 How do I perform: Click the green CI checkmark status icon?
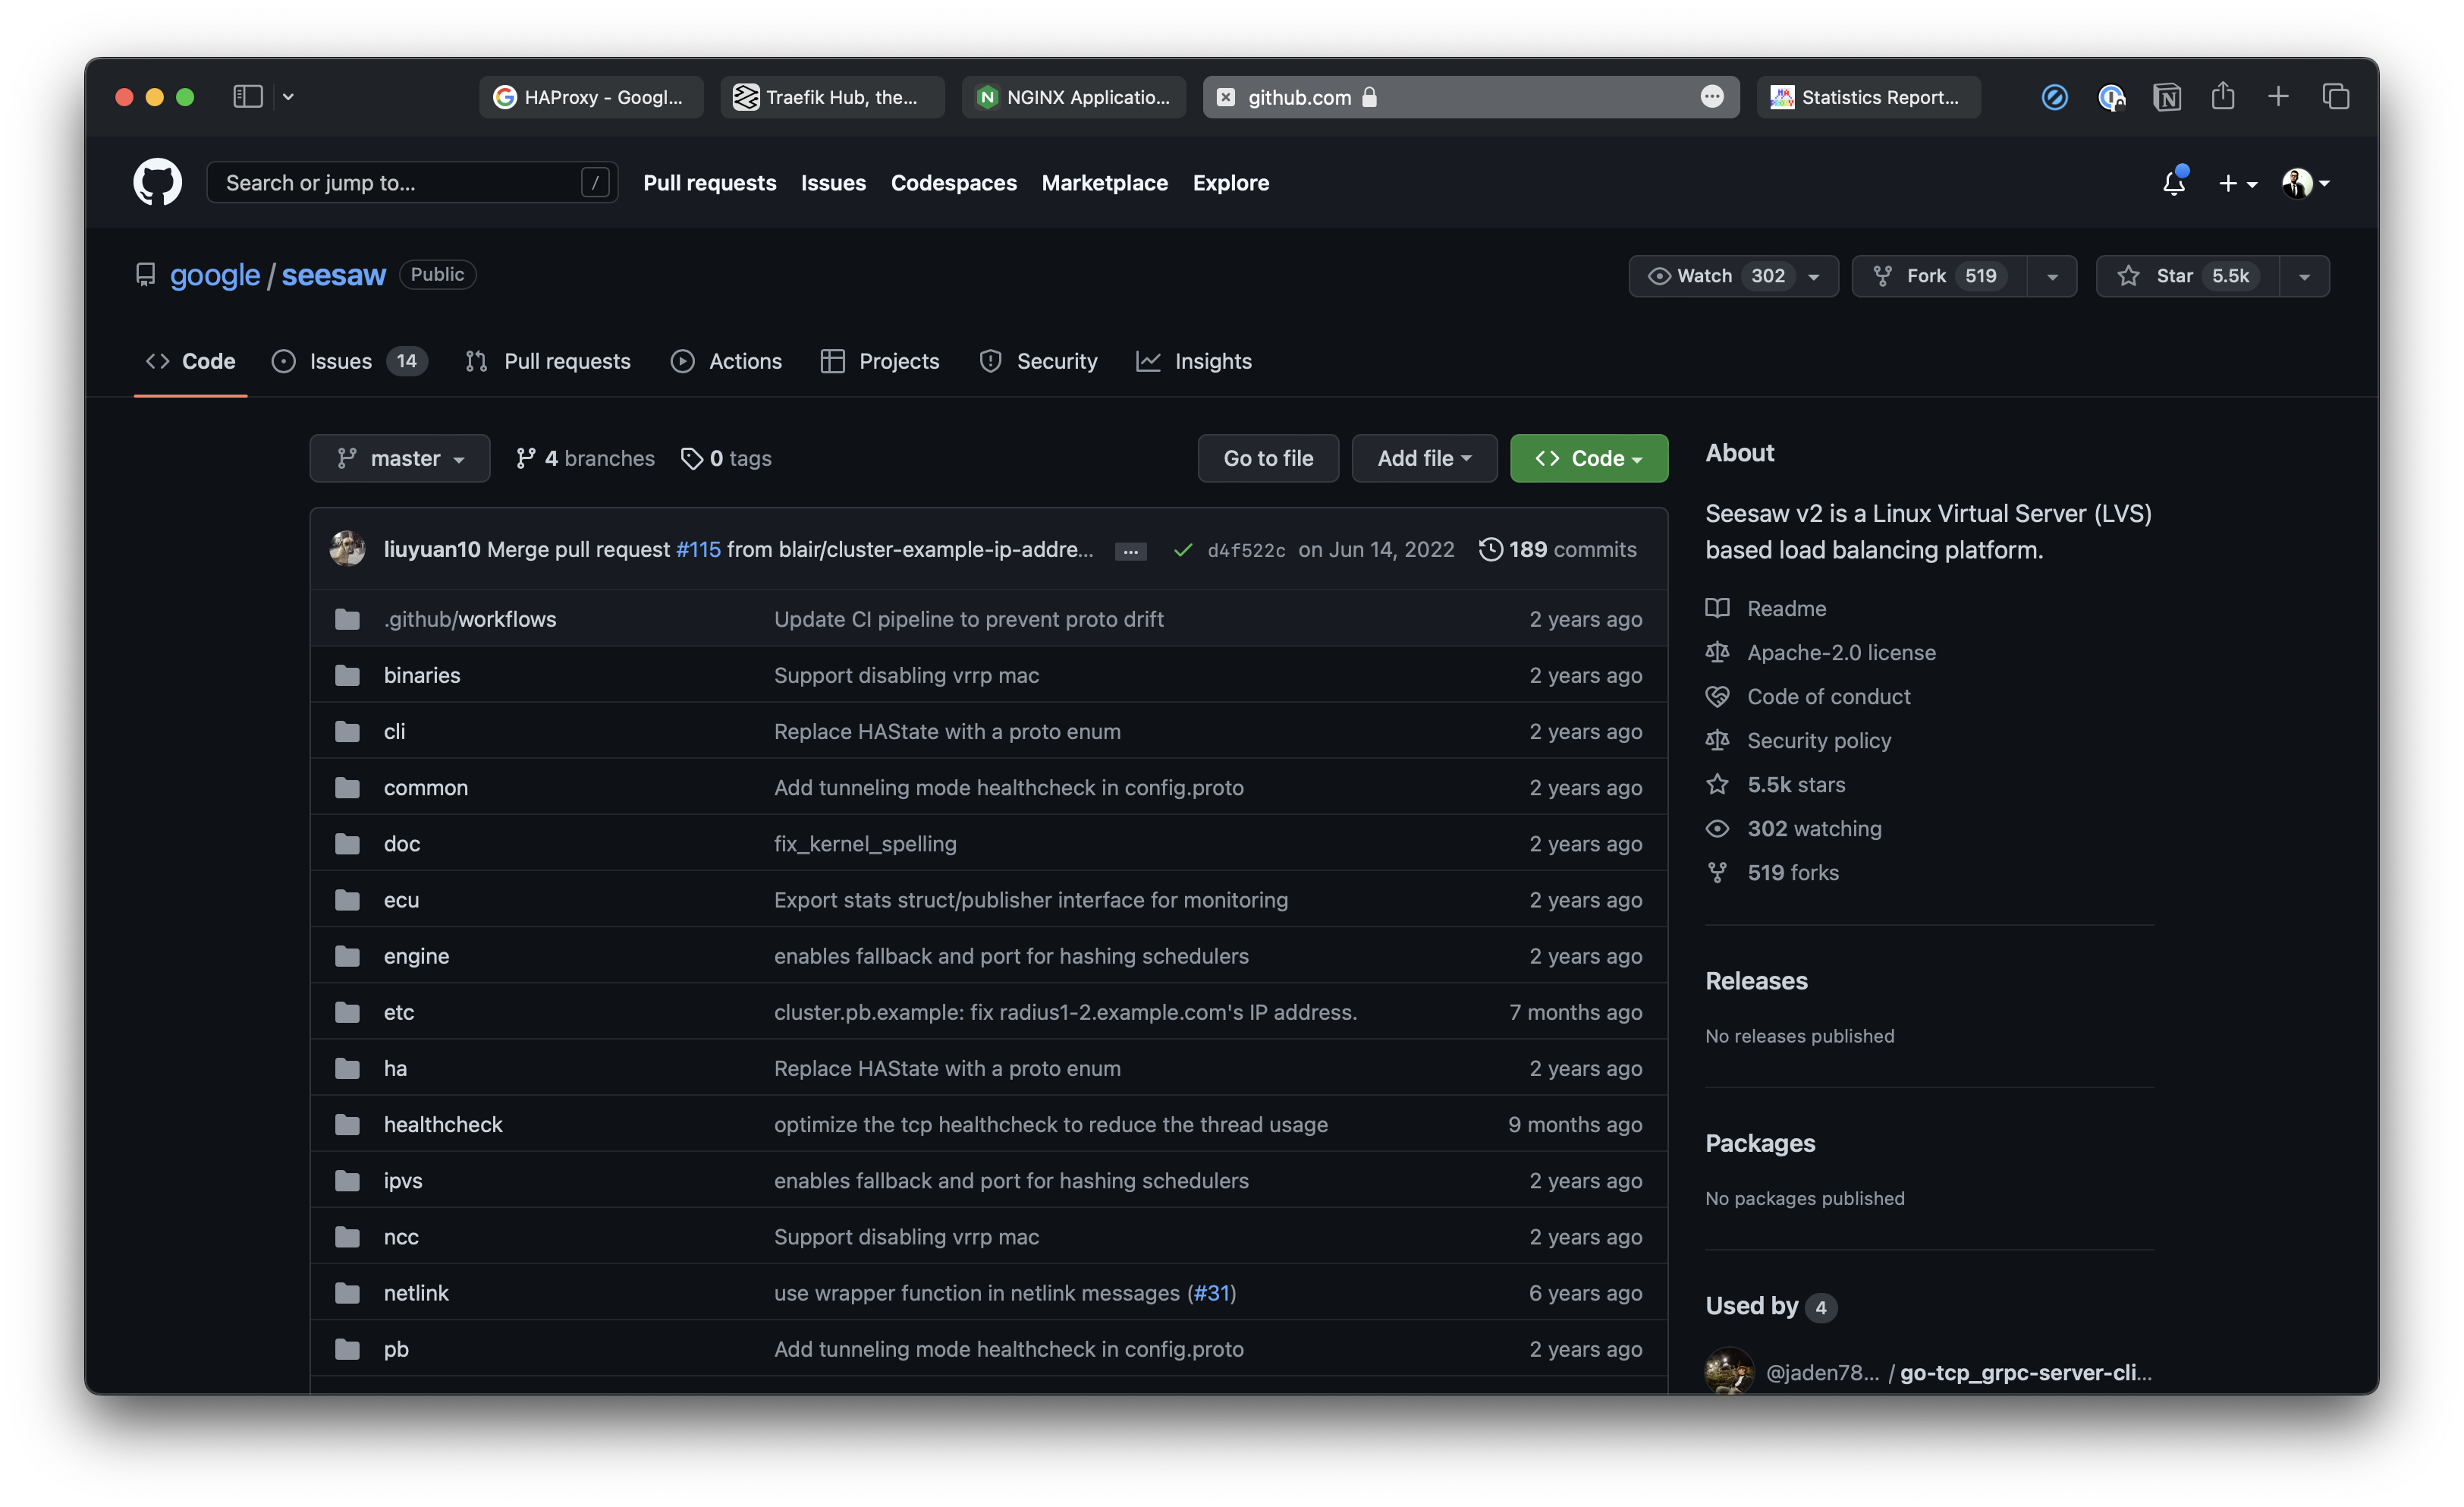click(1182, 550)
